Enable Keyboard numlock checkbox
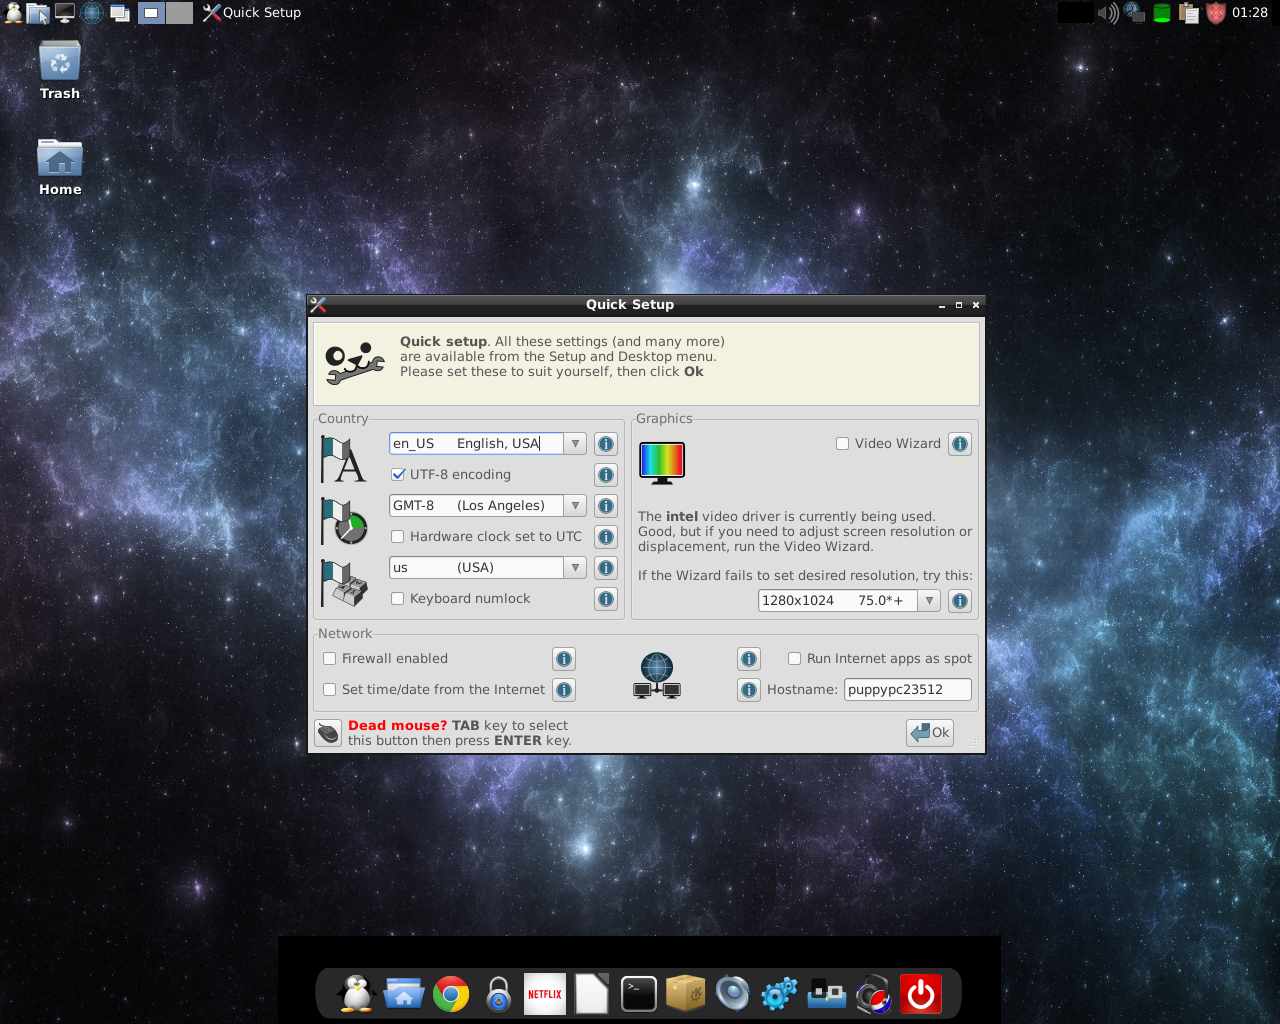1280x1024 pixels. (398, 599)
